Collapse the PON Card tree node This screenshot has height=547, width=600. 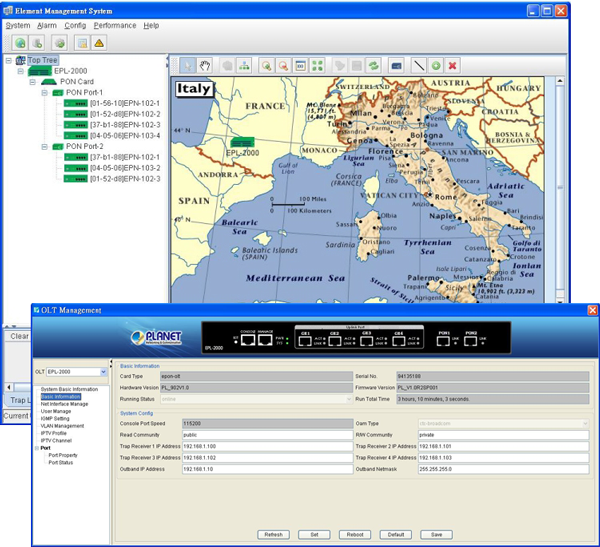(x=33, y=82)
